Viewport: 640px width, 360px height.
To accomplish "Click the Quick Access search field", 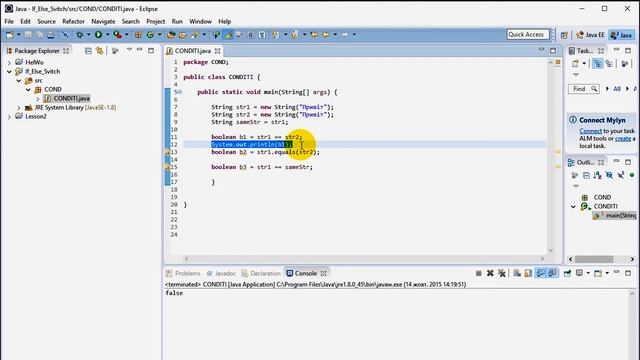I will tap(528, 35).
